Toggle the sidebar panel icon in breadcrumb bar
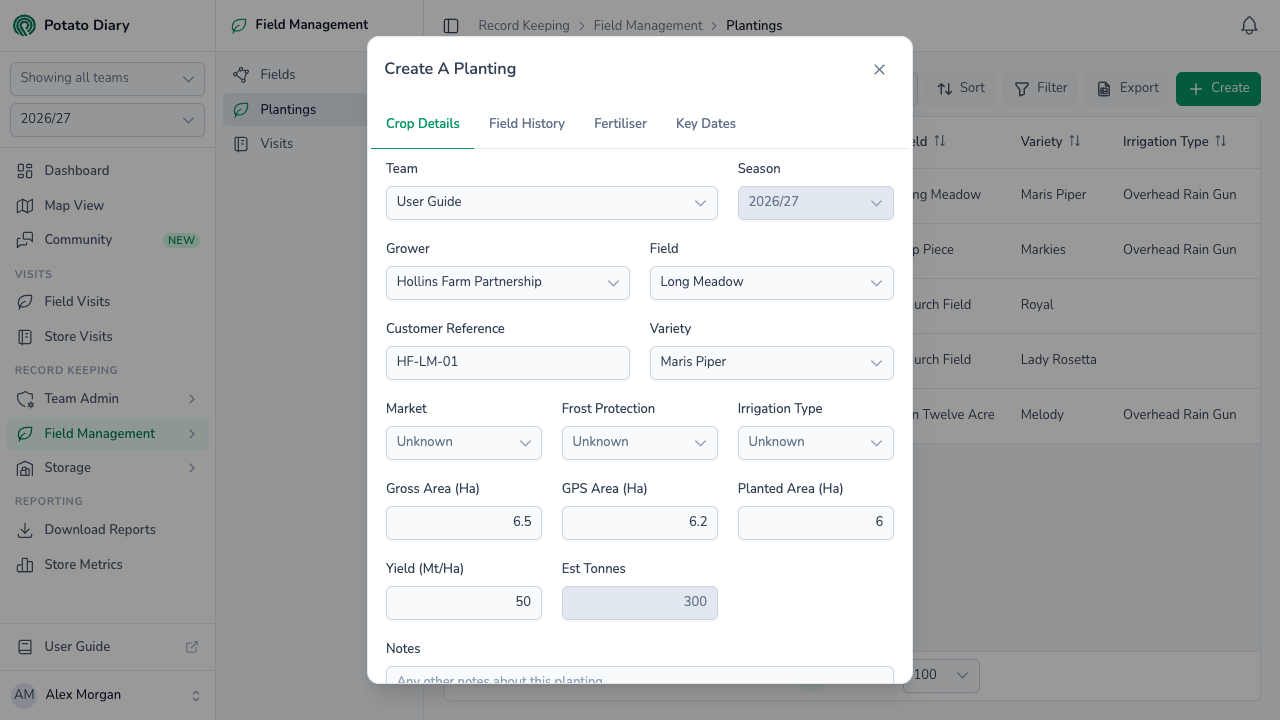Viewport: 1280px width, 720px height. coord(451,26)
